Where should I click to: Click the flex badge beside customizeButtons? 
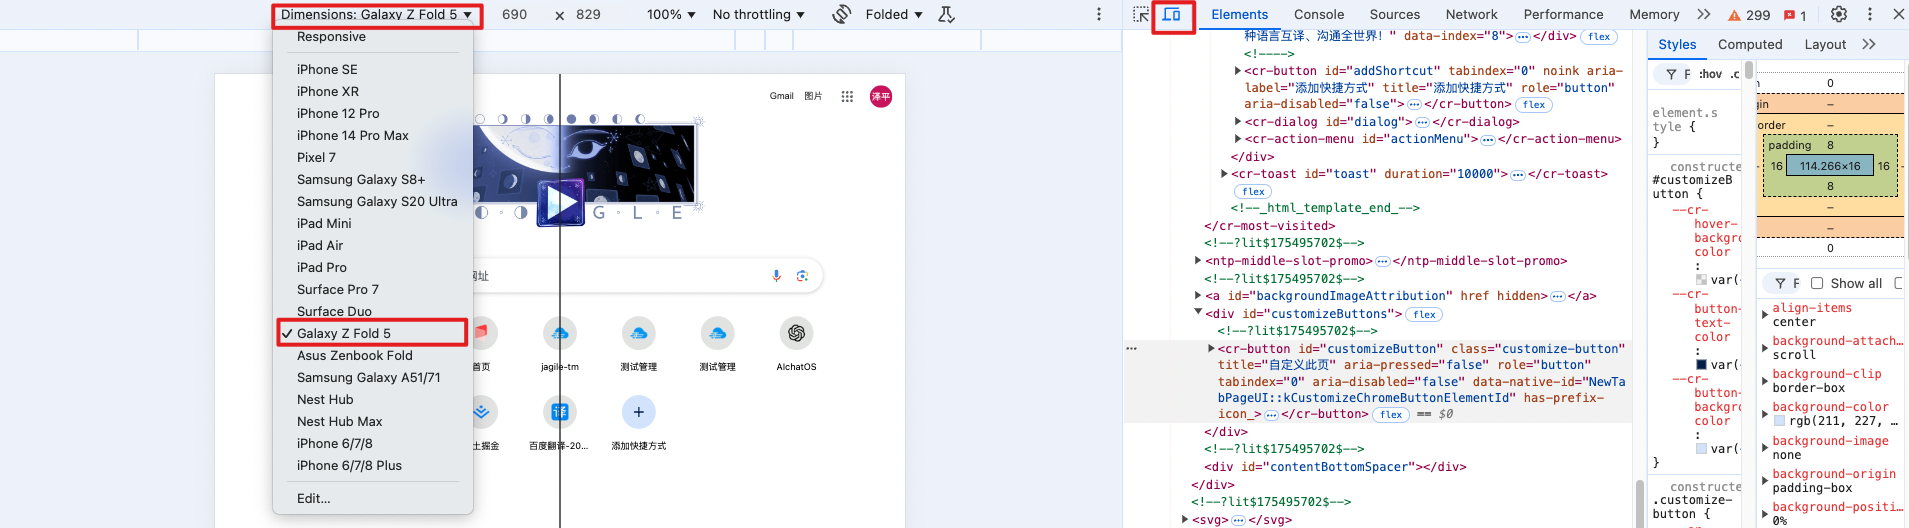(1425, 314)
